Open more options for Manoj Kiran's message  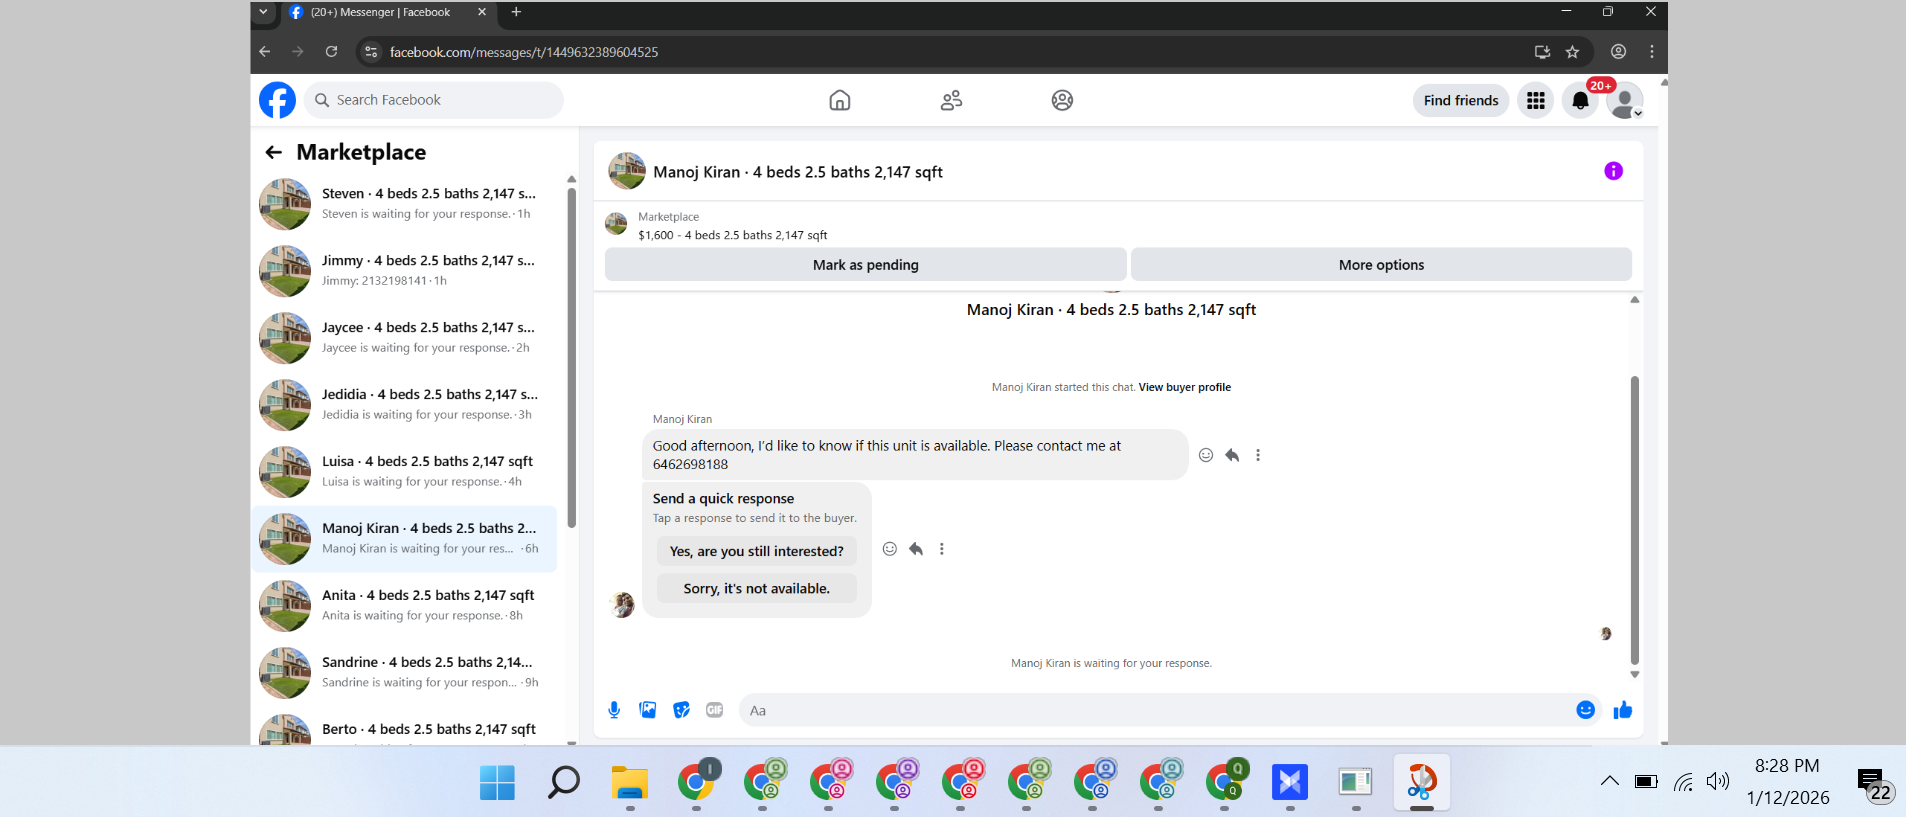pyautogui.click(x=1258, y=455)
